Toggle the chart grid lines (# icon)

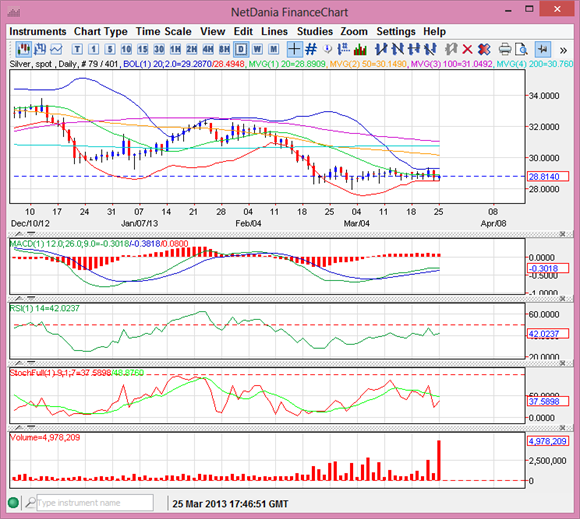tap(311, 49)
